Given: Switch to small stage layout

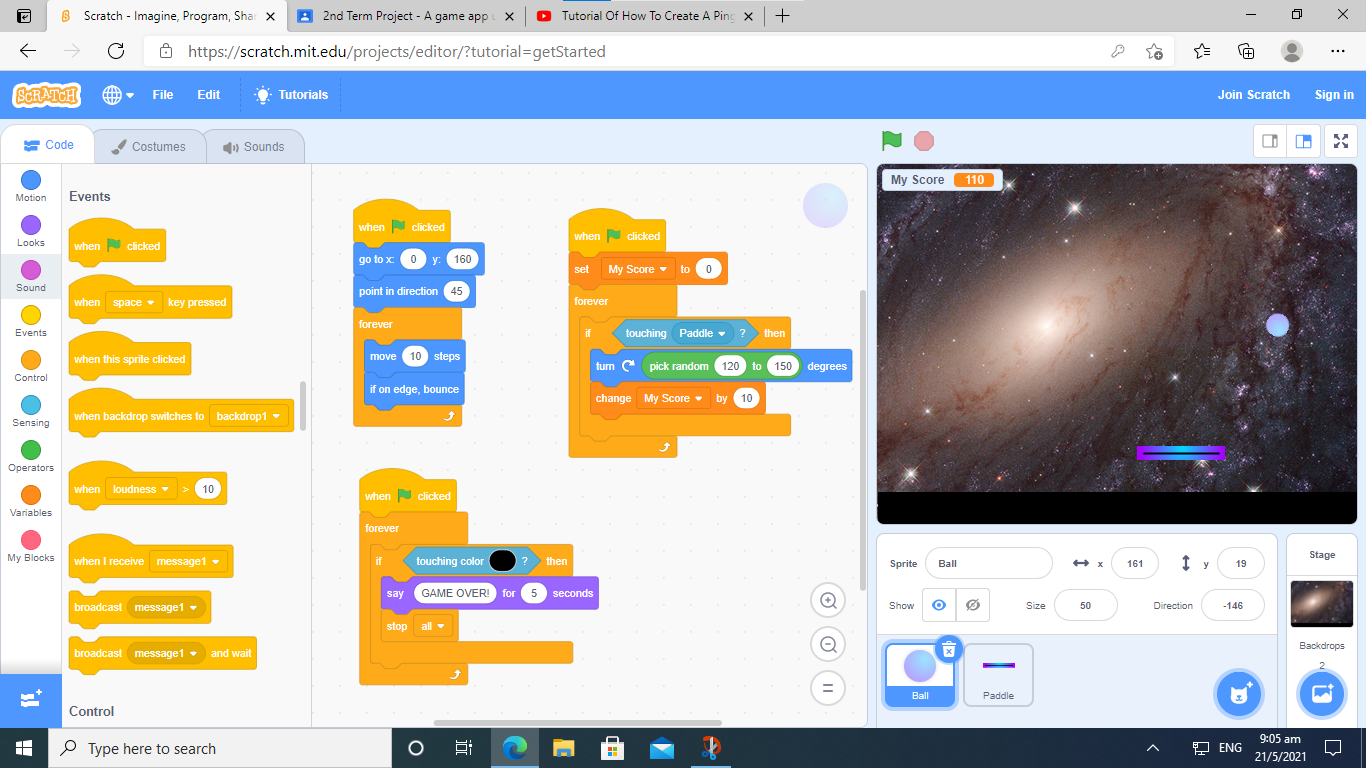Looking at the screenshot, I should coord(1270,141).
